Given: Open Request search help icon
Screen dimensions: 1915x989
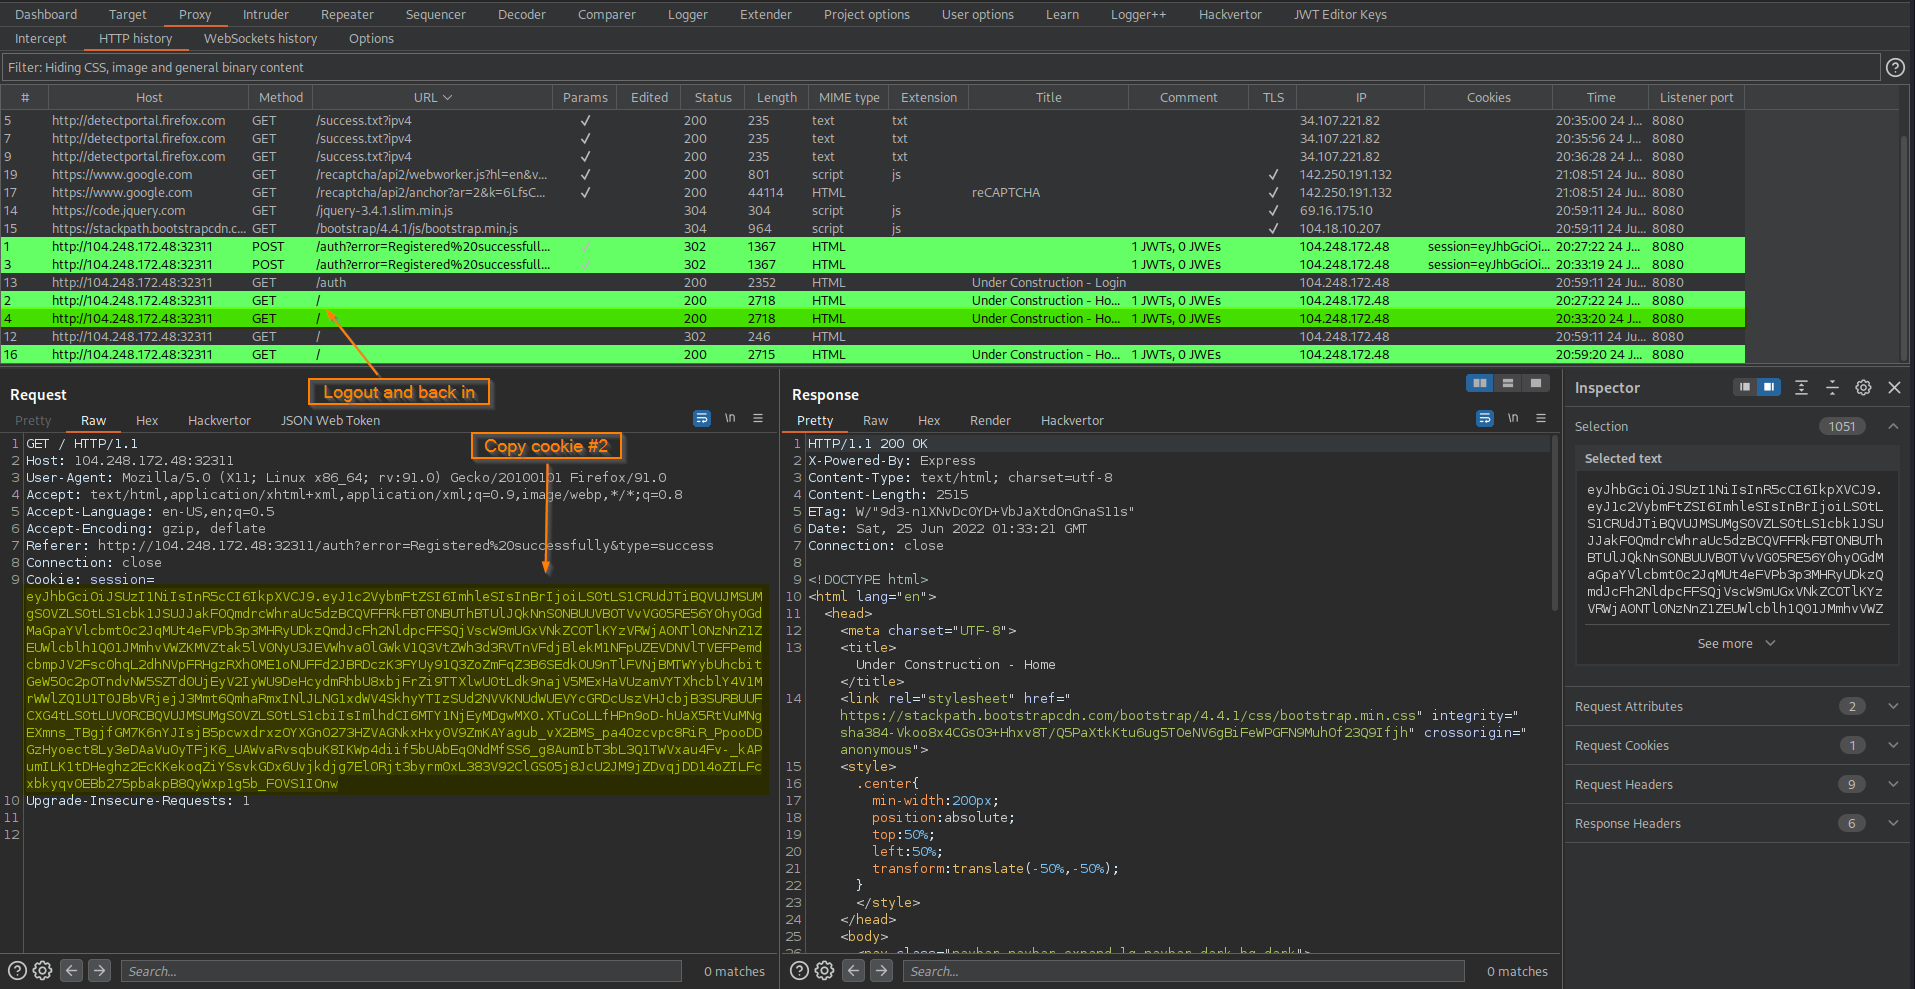Looking at the screenshot, I should click(17, 970).
